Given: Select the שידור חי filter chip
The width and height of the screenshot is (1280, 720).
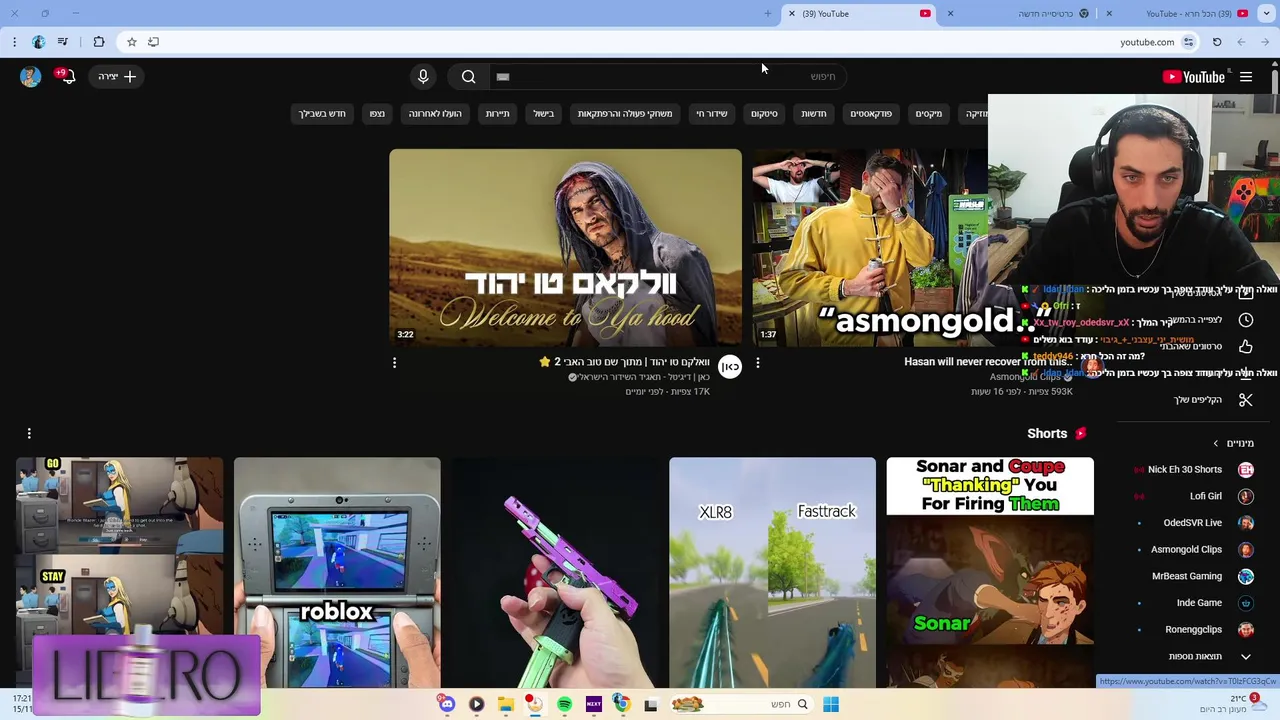Looking at the screenshot, I should coord(712,114).
